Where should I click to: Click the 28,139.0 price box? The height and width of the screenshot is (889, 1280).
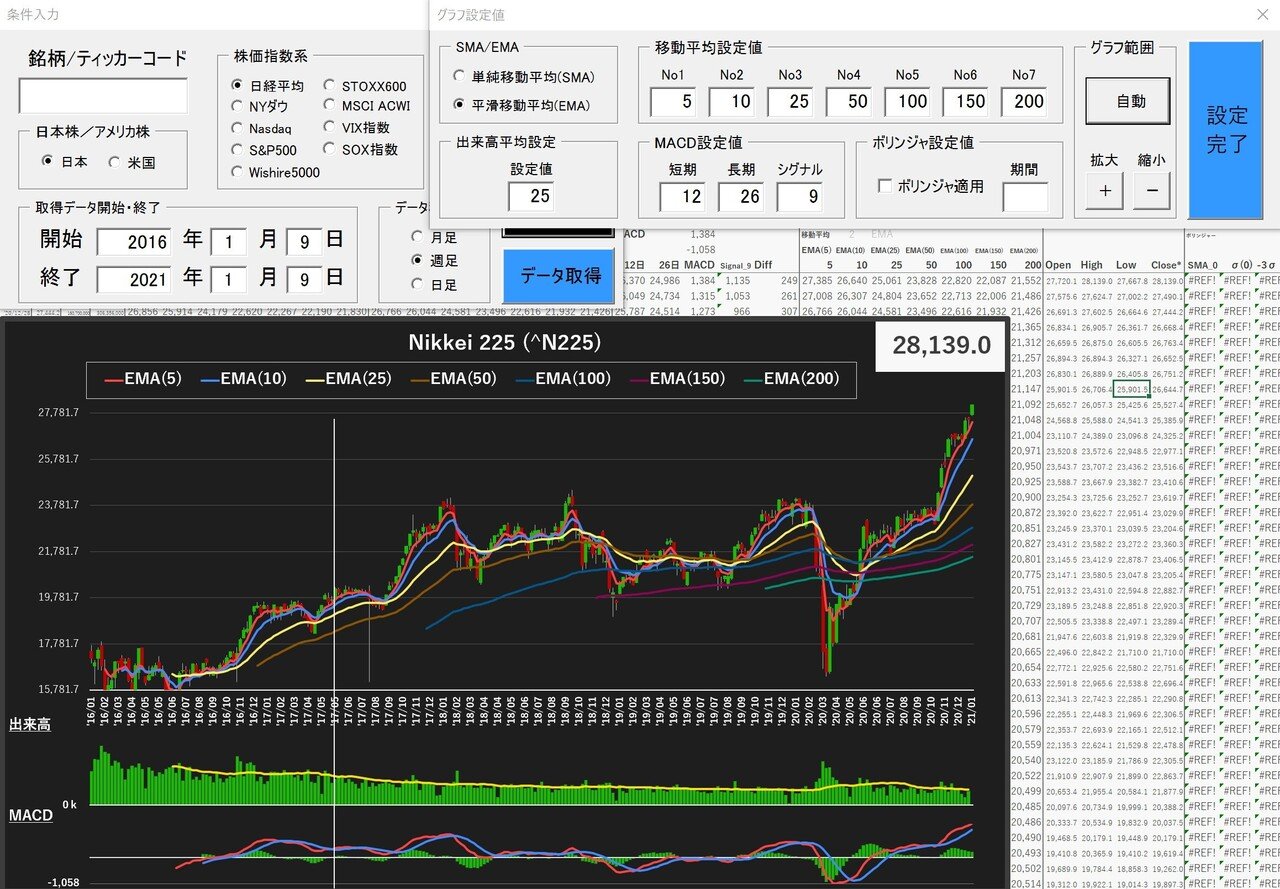[940, 346]
